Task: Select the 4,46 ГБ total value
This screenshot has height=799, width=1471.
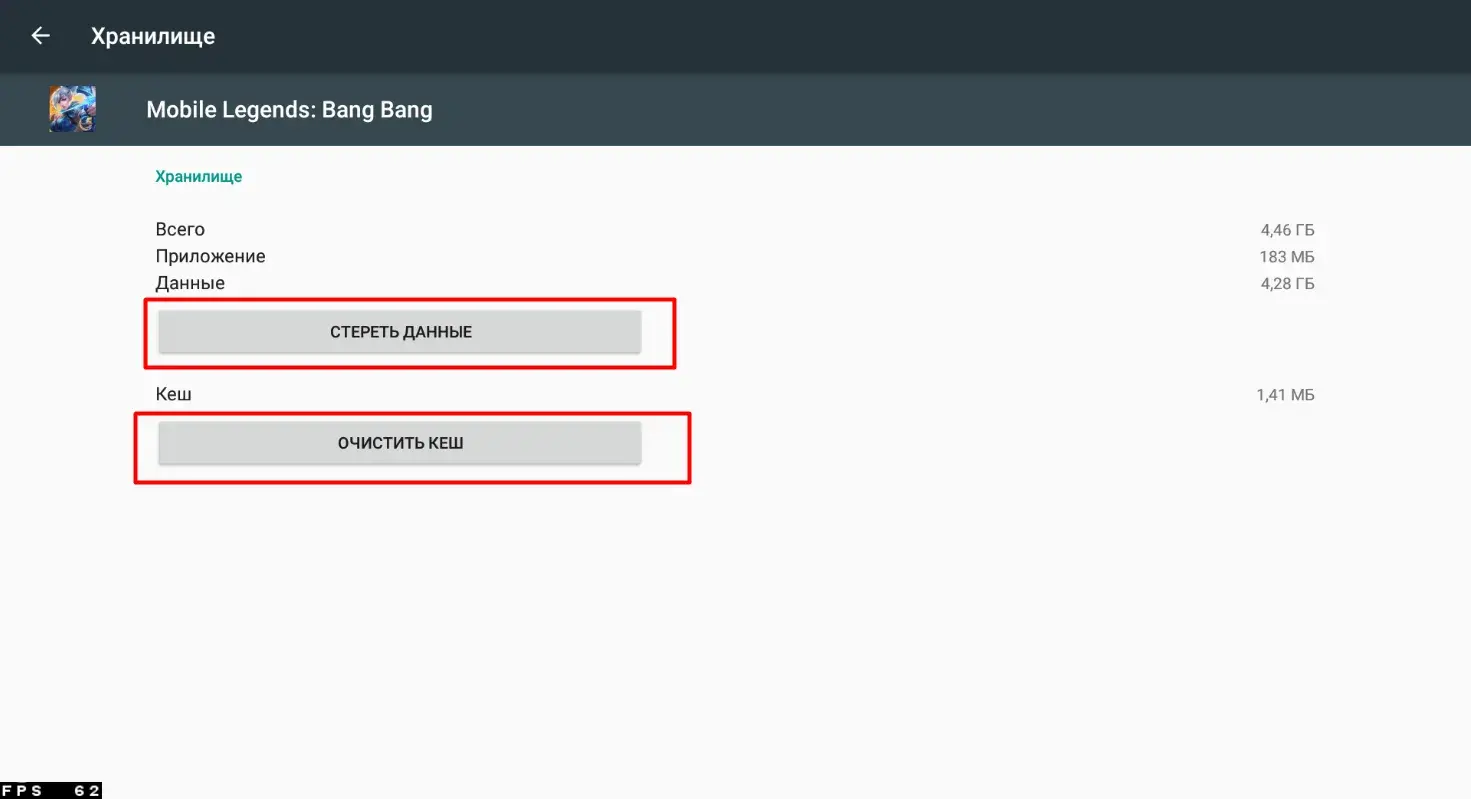Action: click(x=1288, y=230)
